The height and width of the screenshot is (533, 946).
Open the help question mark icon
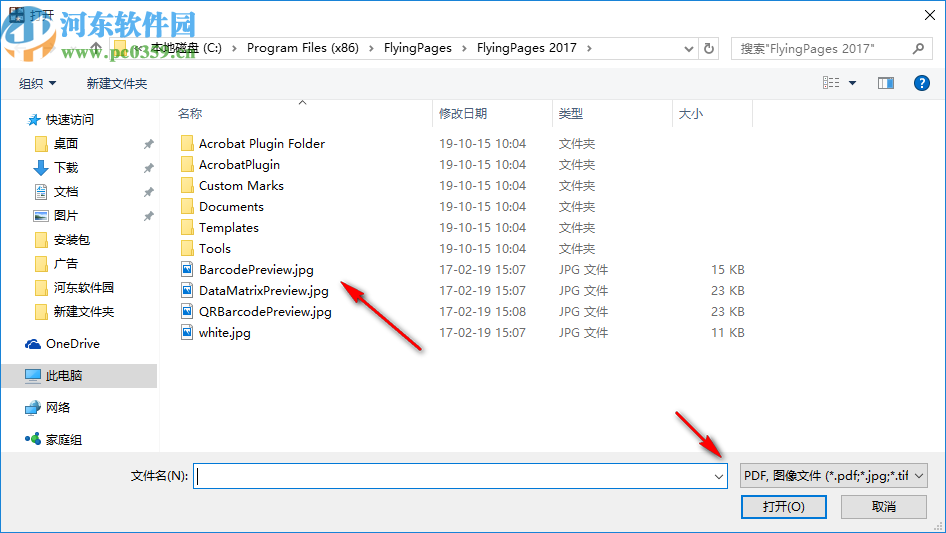[x=921, y=83]
